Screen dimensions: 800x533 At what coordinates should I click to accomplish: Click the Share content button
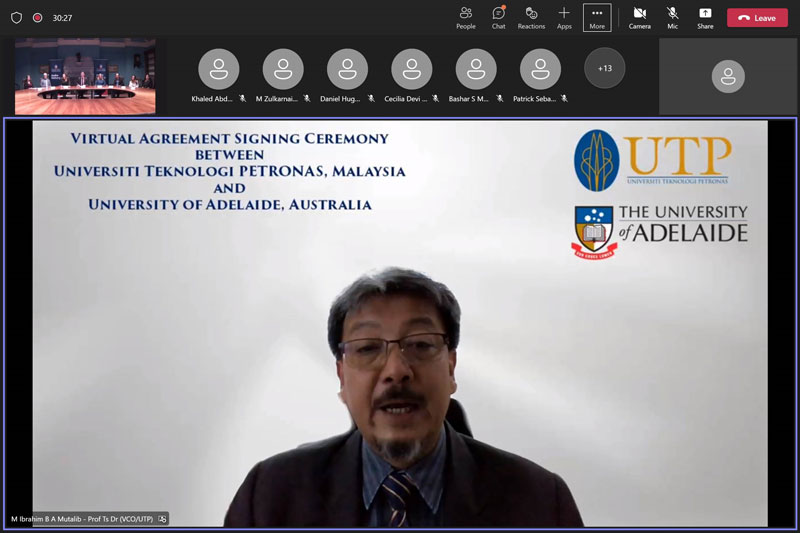705,18
